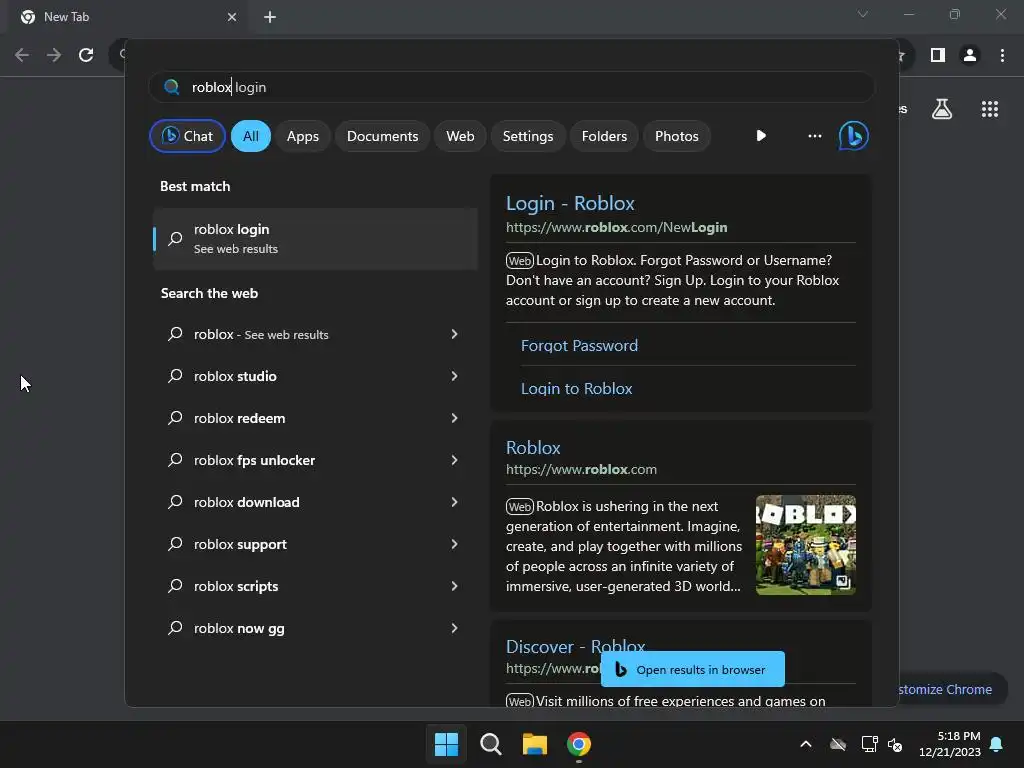The height and width of the screenshot is (768, 1024).
Task: Select the Web filter
Action: [460, 136]
